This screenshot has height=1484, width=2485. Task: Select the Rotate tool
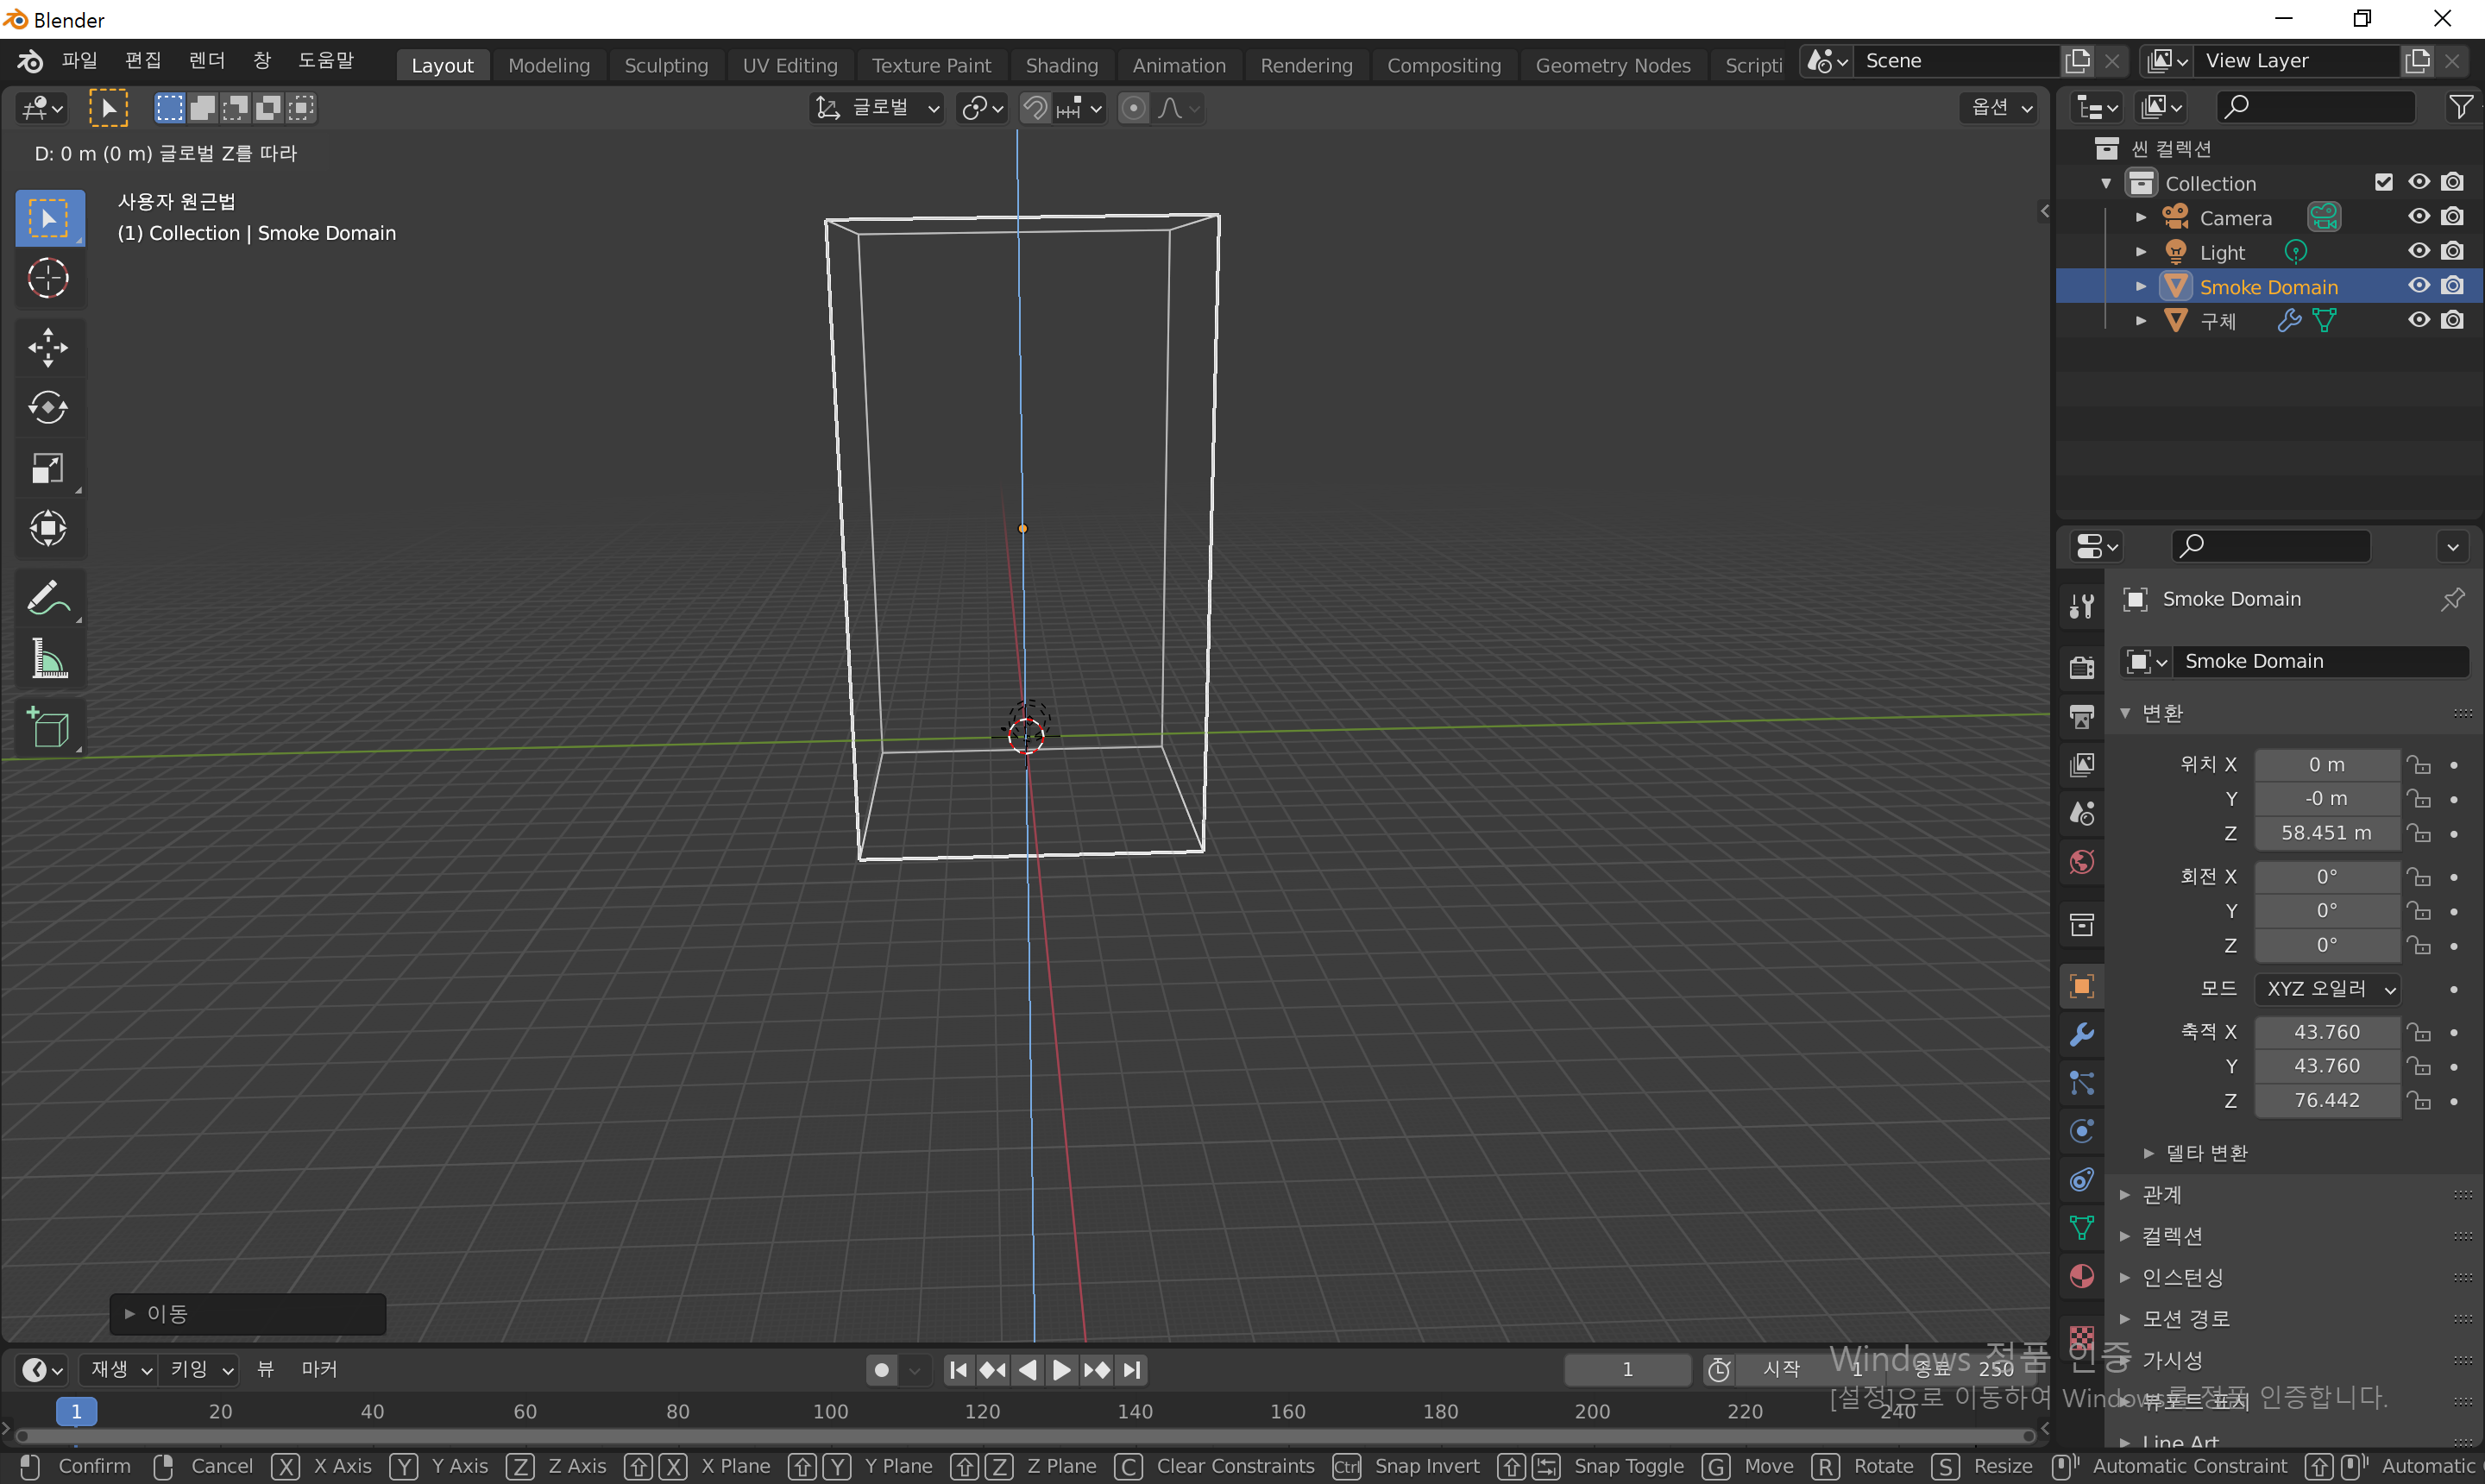point(49,407)
